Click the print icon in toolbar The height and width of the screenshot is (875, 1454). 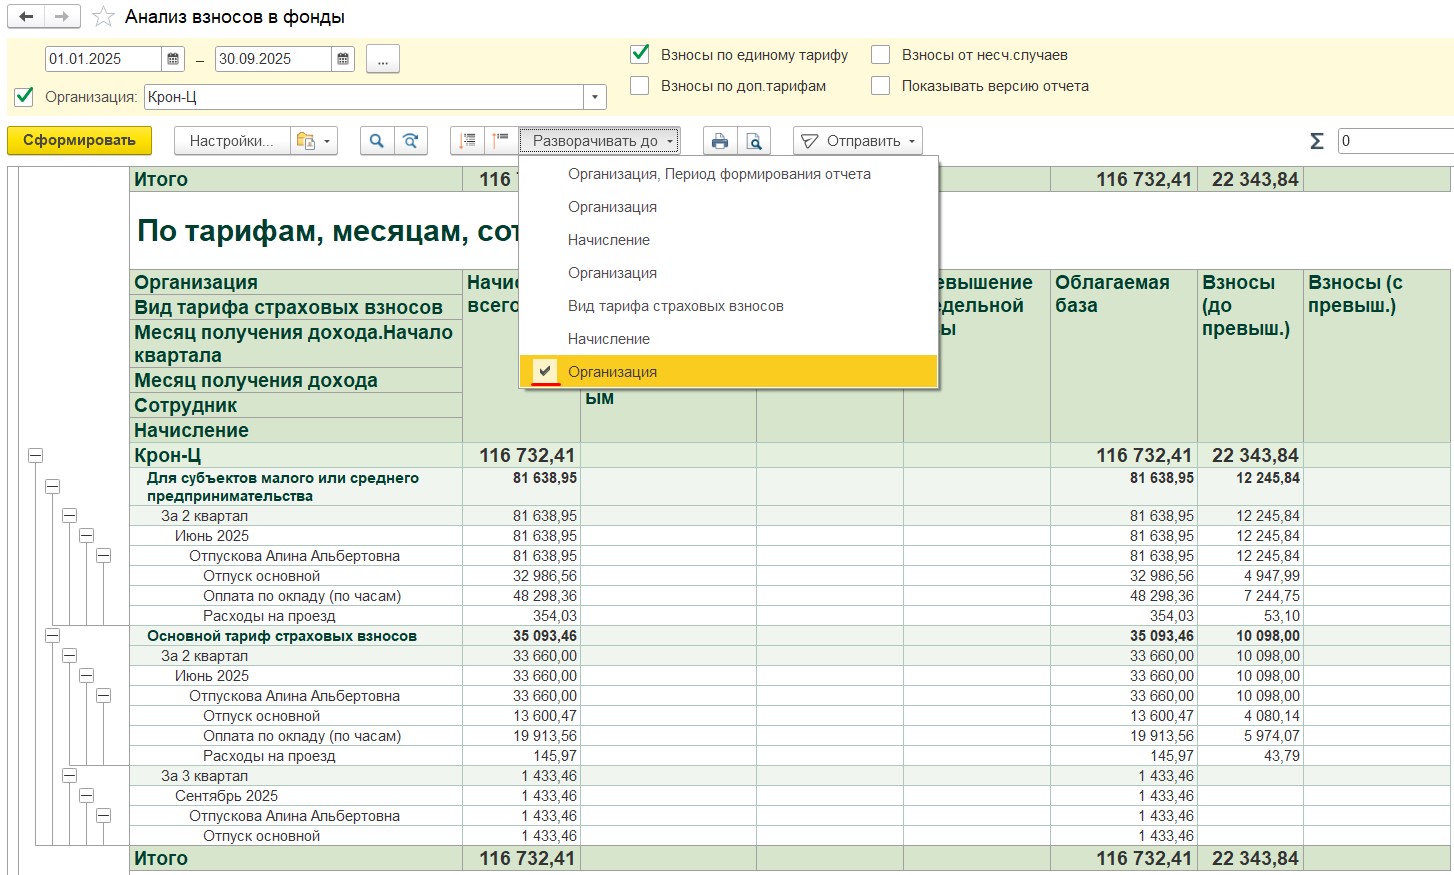[x=719, y=141]
